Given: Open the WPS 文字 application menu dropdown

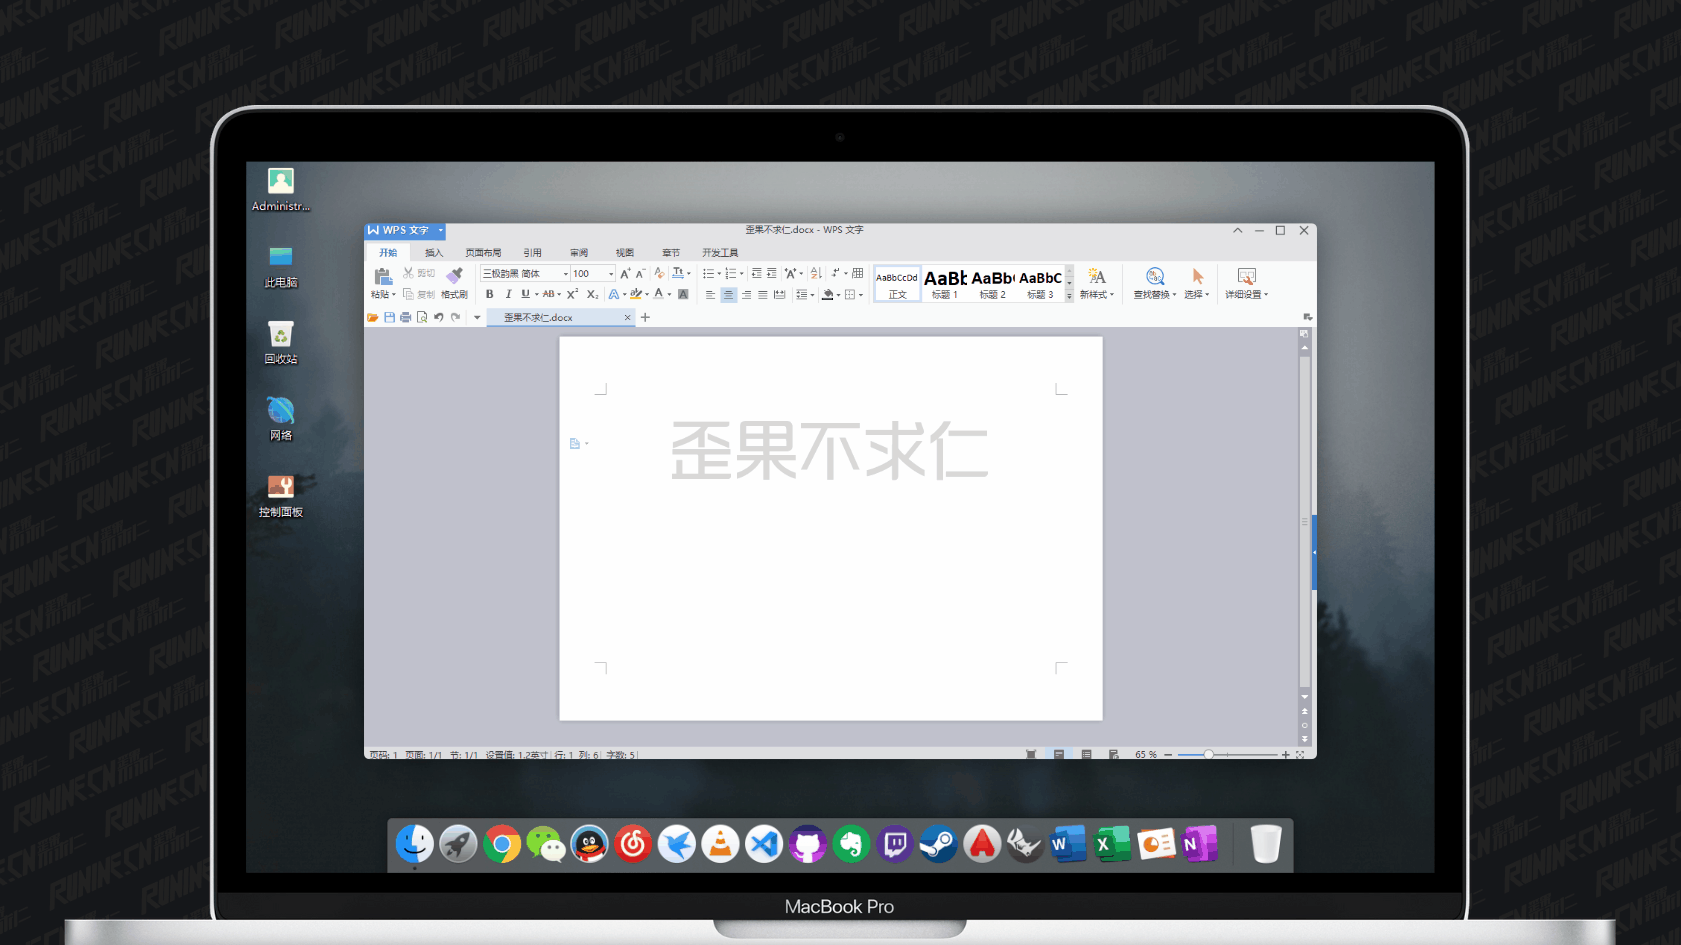Looking at the screenshot, I should coord(440,230).
